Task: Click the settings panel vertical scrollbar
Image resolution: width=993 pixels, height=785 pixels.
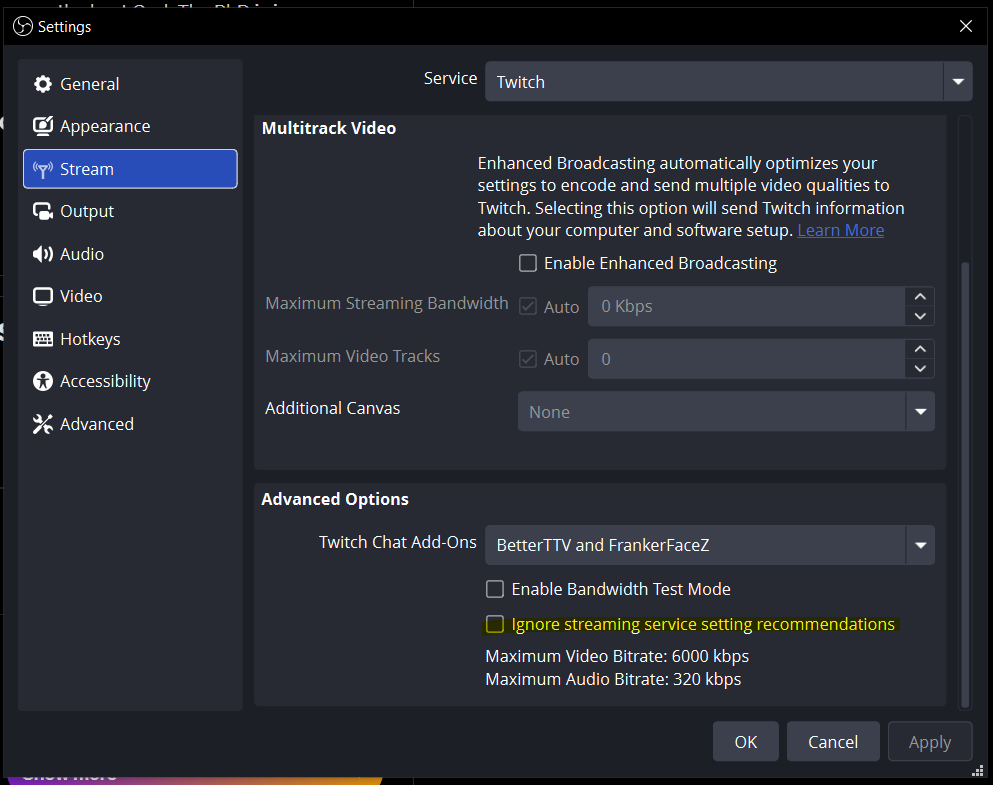Action: coord(965,484)
